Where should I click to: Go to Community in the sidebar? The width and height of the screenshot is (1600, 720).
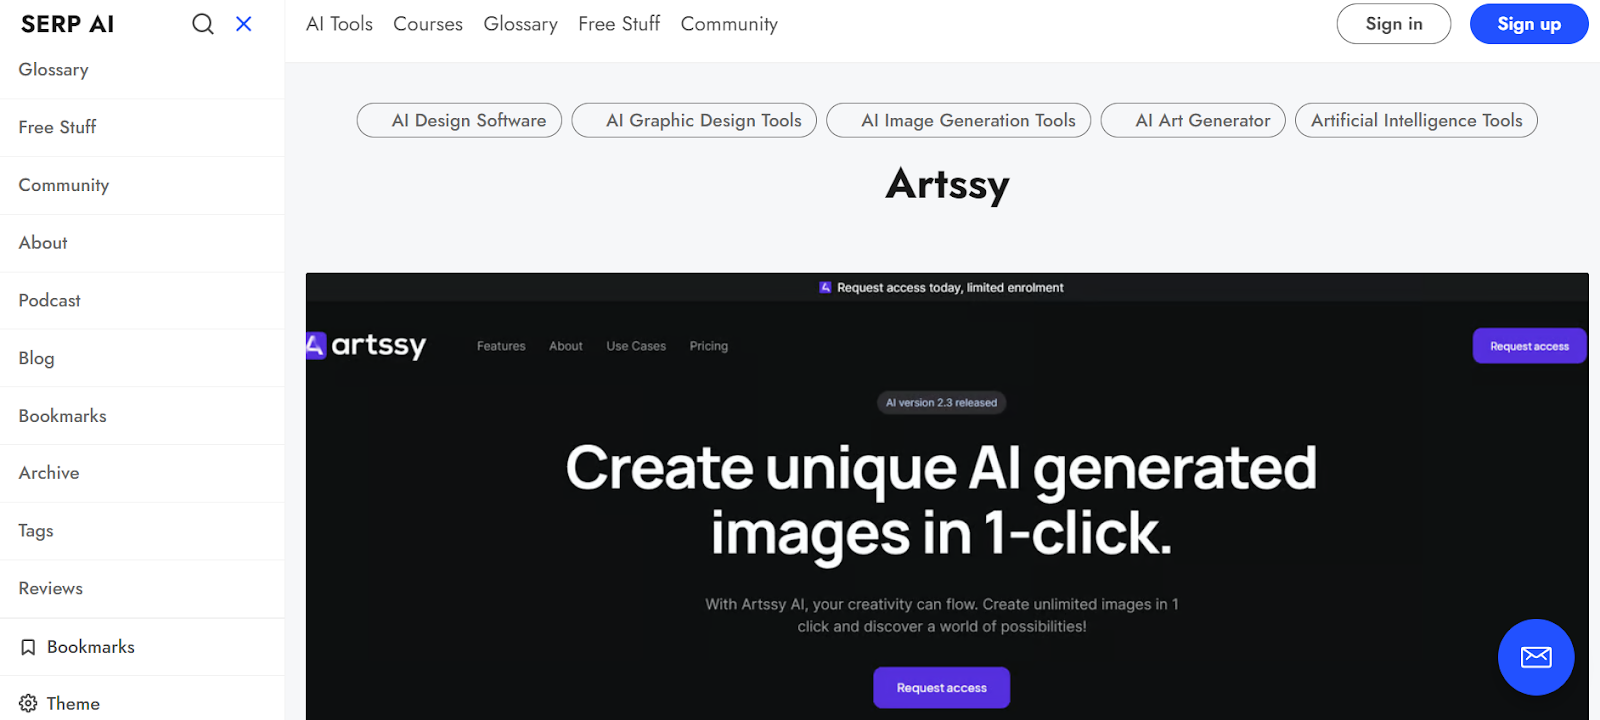[x=142, y=185]
